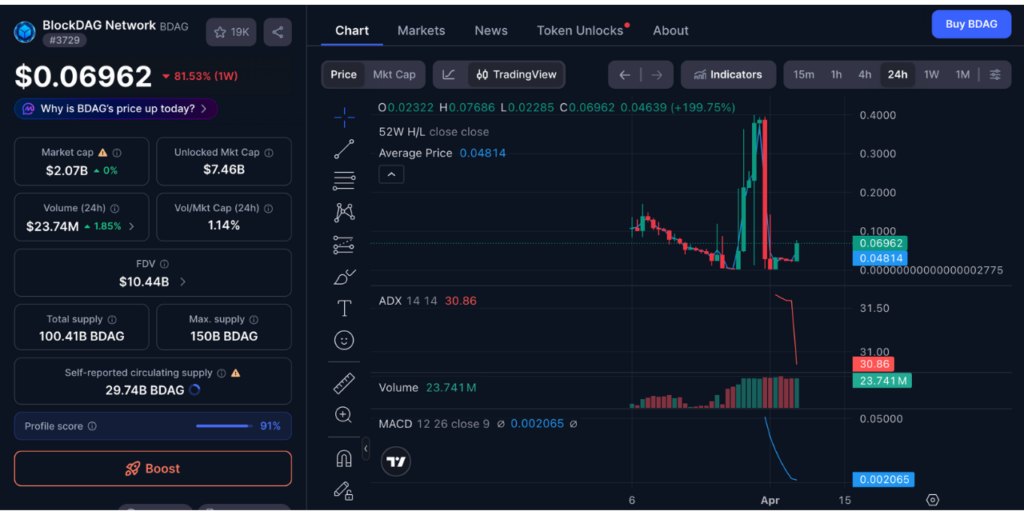Show FDV info tooltip
The width and height of the screenshot is (1024, 515).
(164, 264)
